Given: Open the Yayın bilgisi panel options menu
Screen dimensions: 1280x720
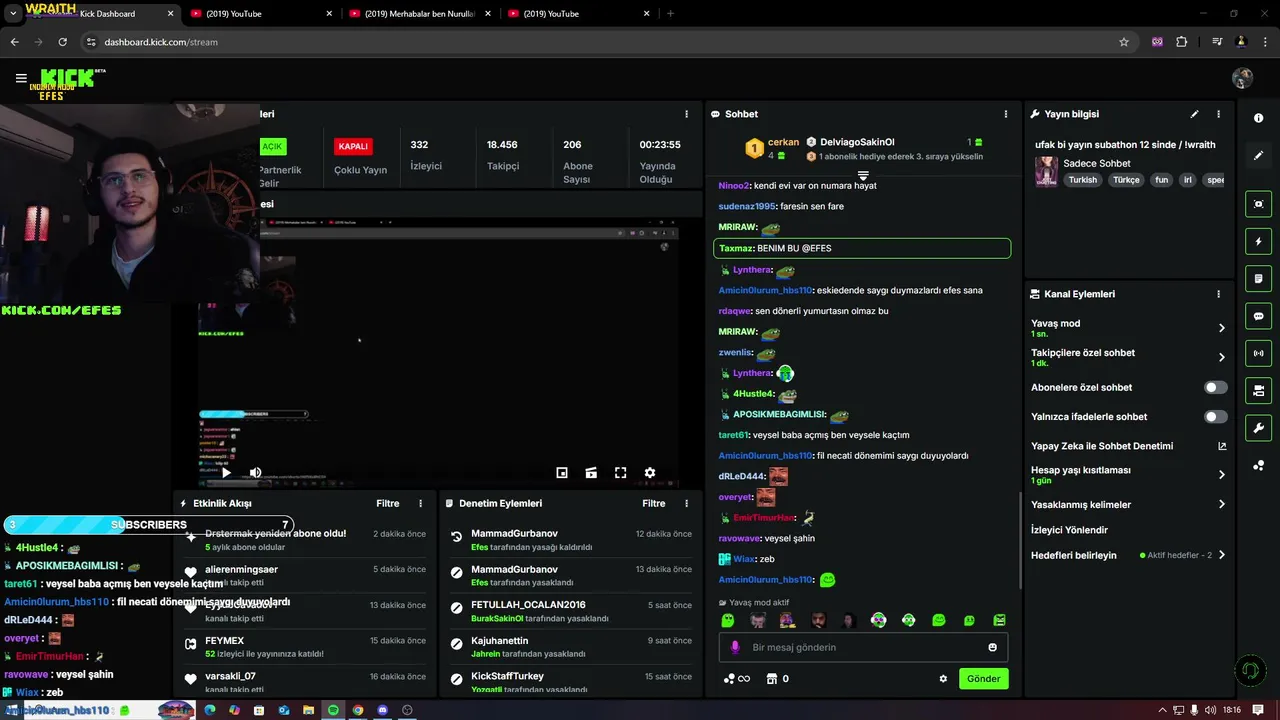Looking at the screenshot, I should (1218, 114).
